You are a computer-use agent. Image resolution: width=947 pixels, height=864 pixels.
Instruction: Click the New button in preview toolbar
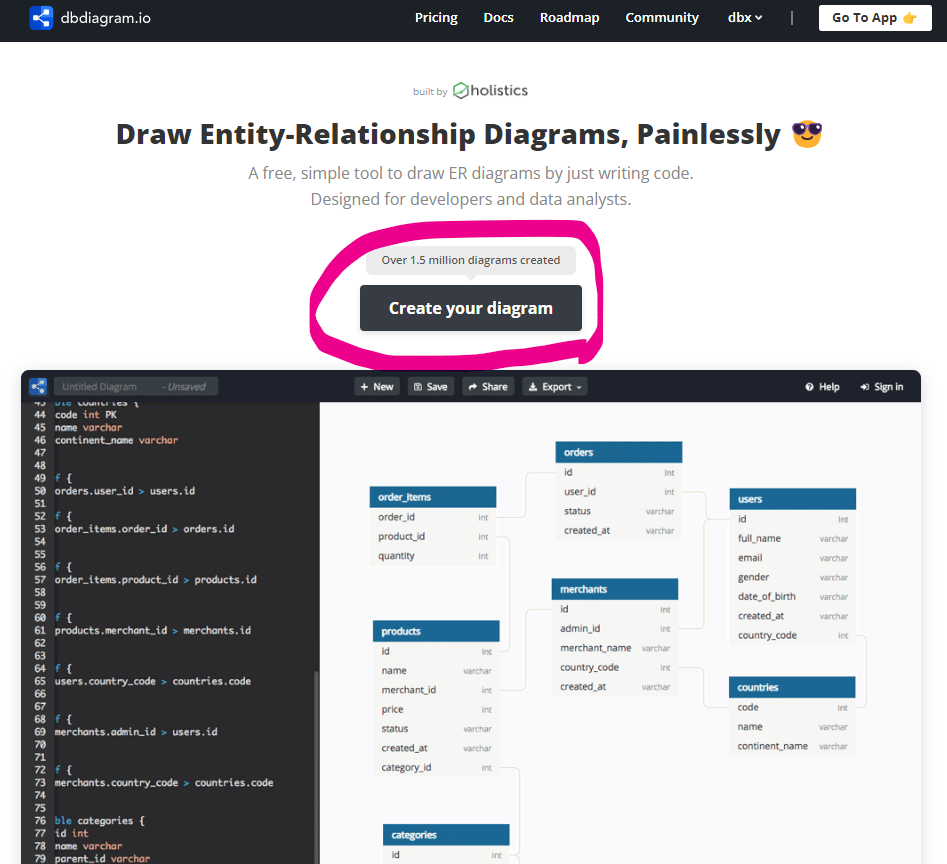click(x=377, y=386)
